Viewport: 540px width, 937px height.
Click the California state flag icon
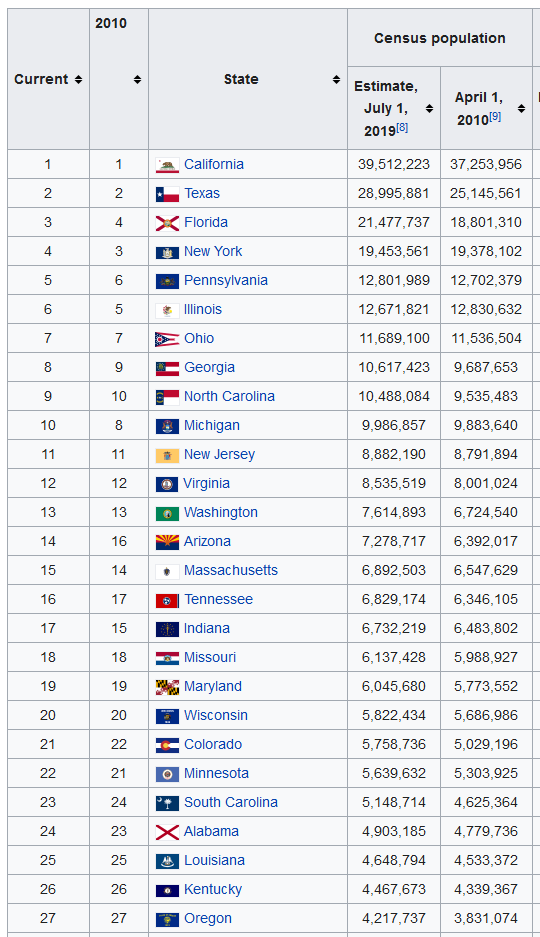(x=167, y=166)
